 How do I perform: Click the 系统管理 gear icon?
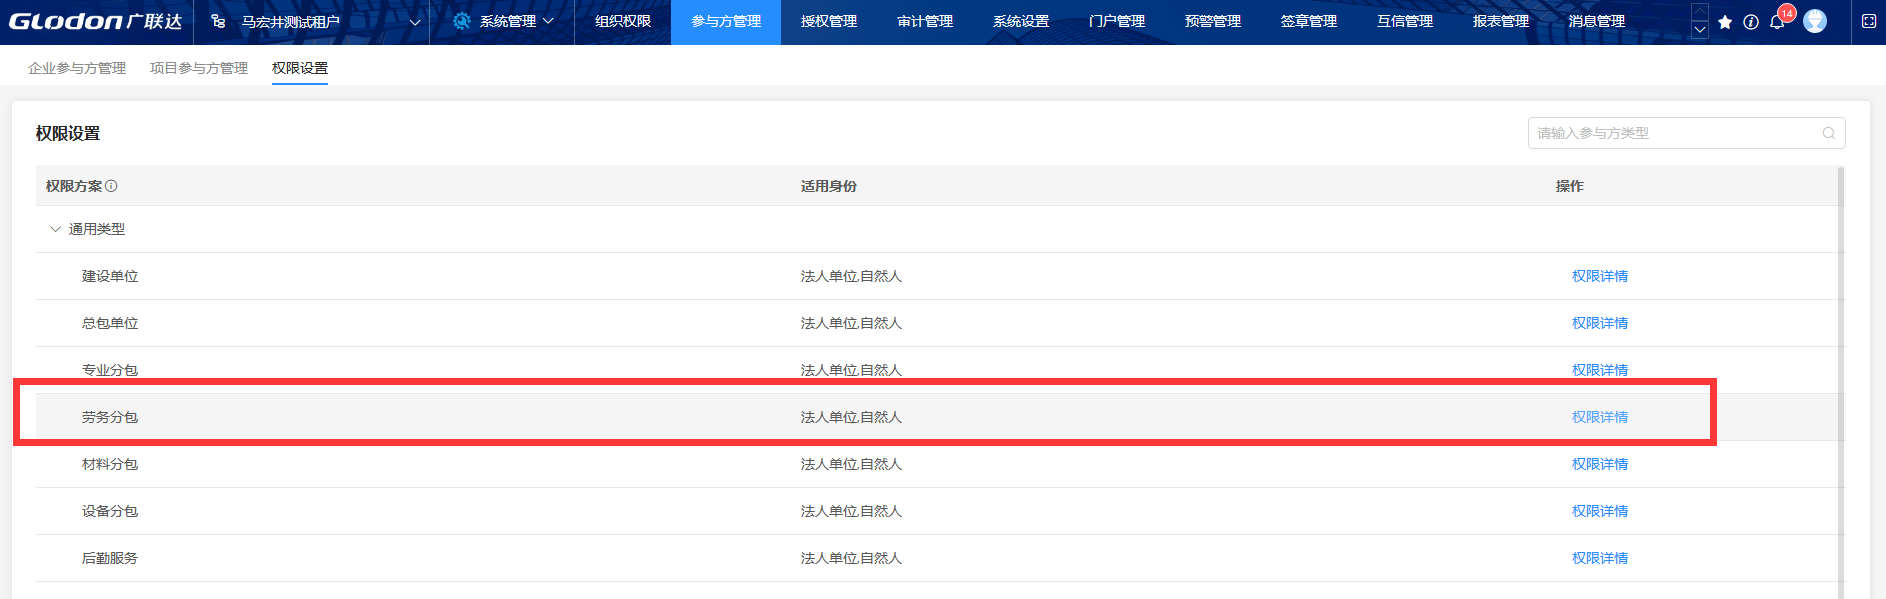pyautogui.click(x=461, y=21)
